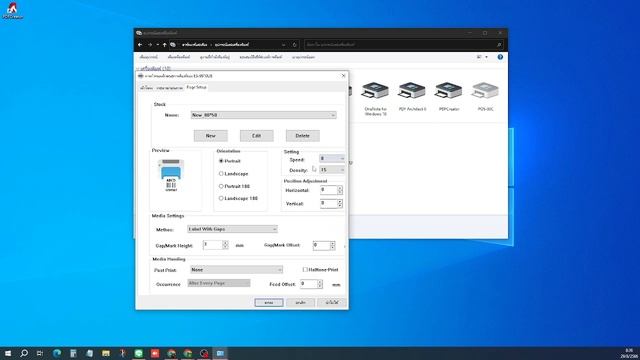Open the Stock Name dropdown
The height and width of the screenshot is (360, 640).
pos(264,115)
